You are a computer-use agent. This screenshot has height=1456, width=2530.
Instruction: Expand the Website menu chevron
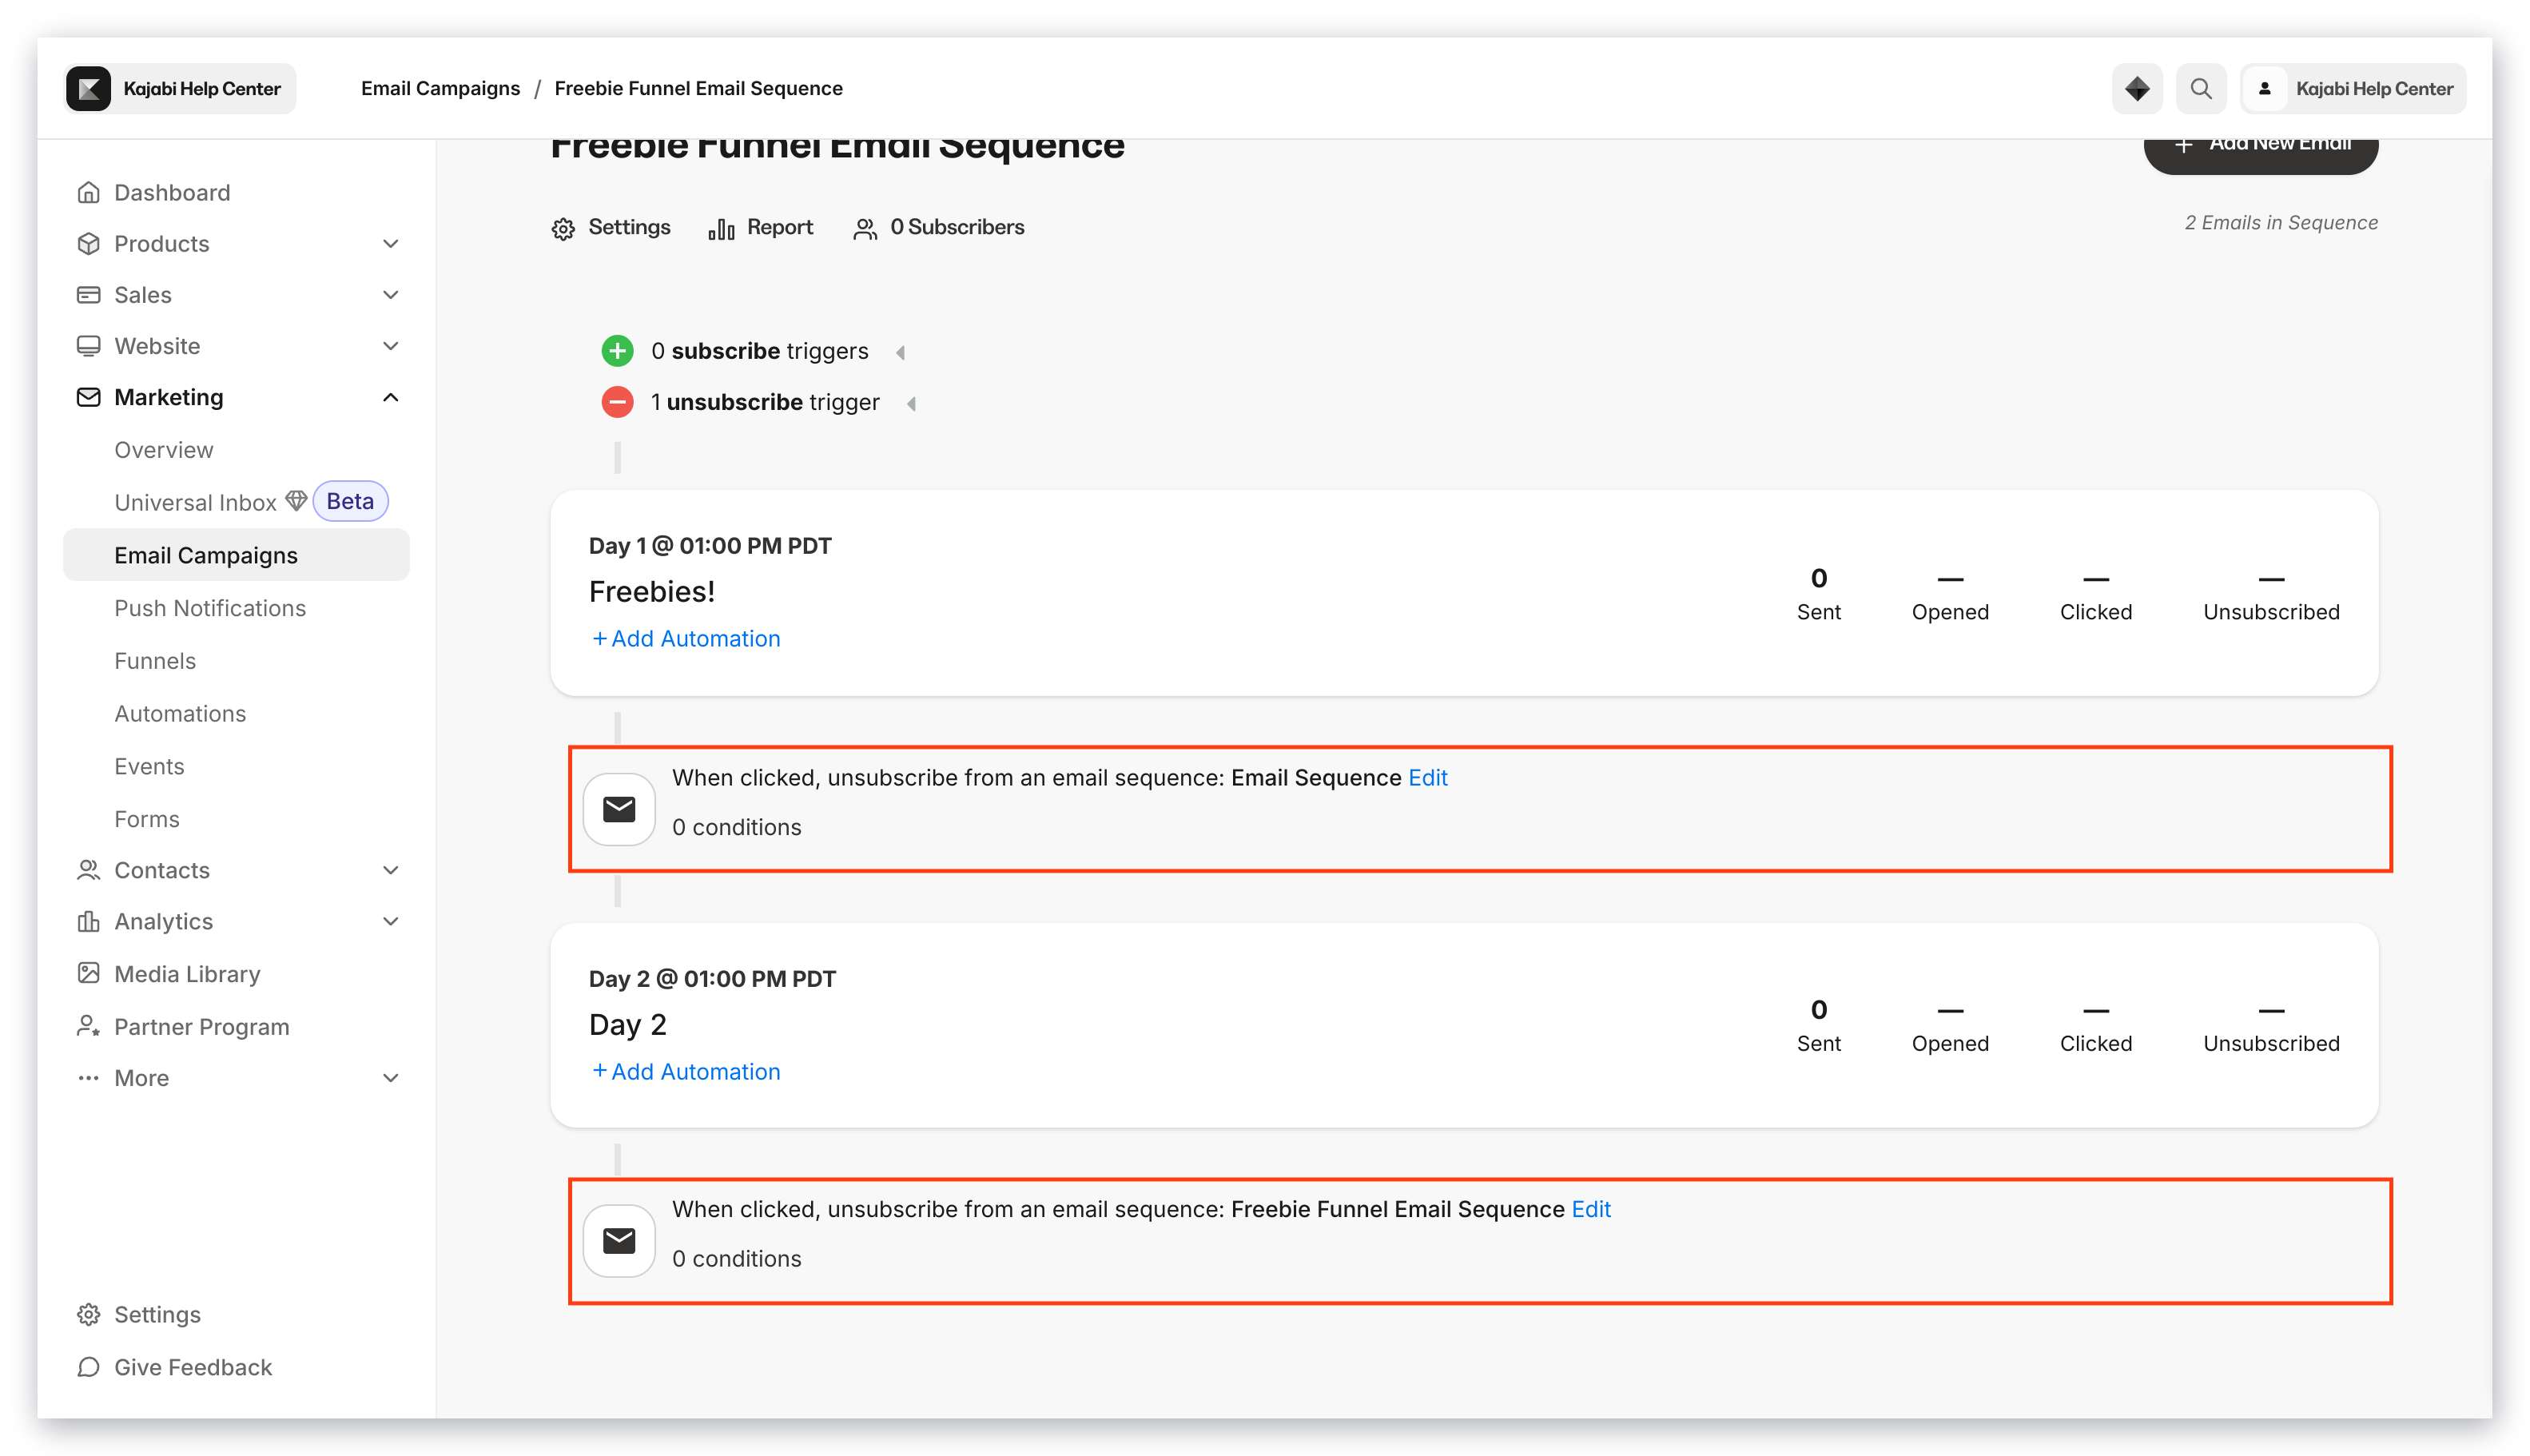point(391,346)
